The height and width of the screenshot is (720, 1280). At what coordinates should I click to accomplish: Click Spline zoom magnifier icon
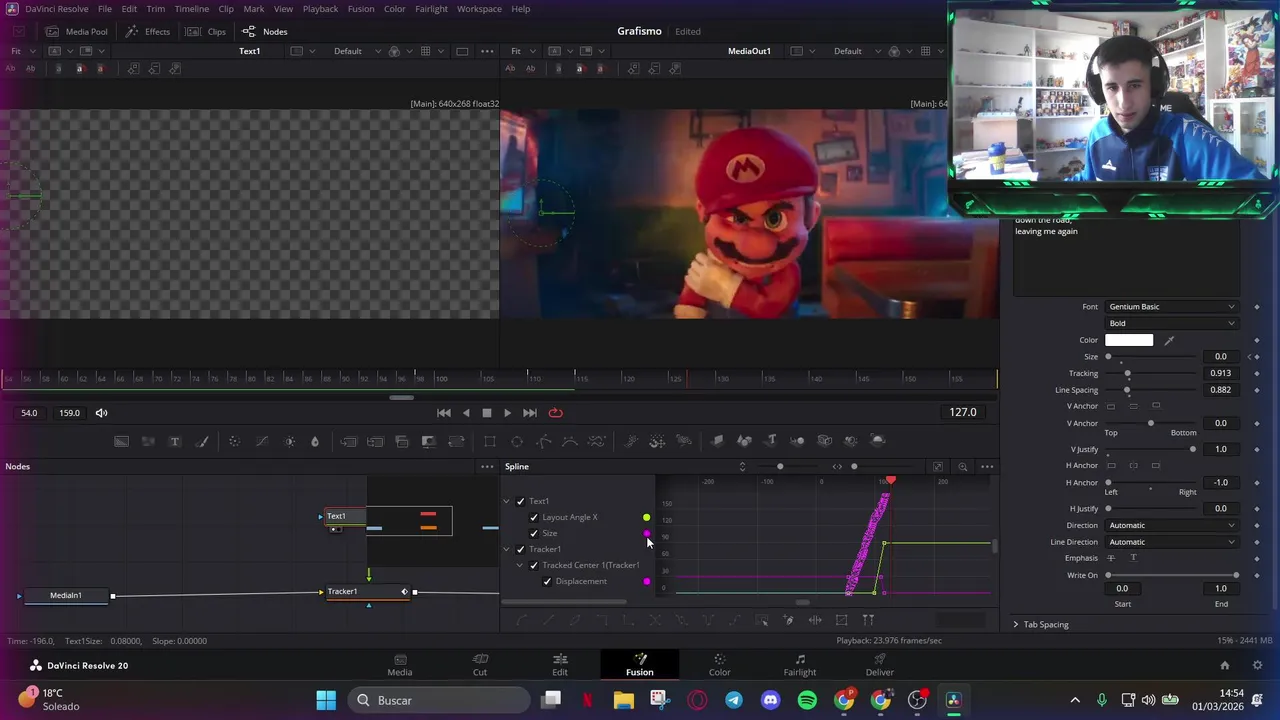click(x=963, y=467)
